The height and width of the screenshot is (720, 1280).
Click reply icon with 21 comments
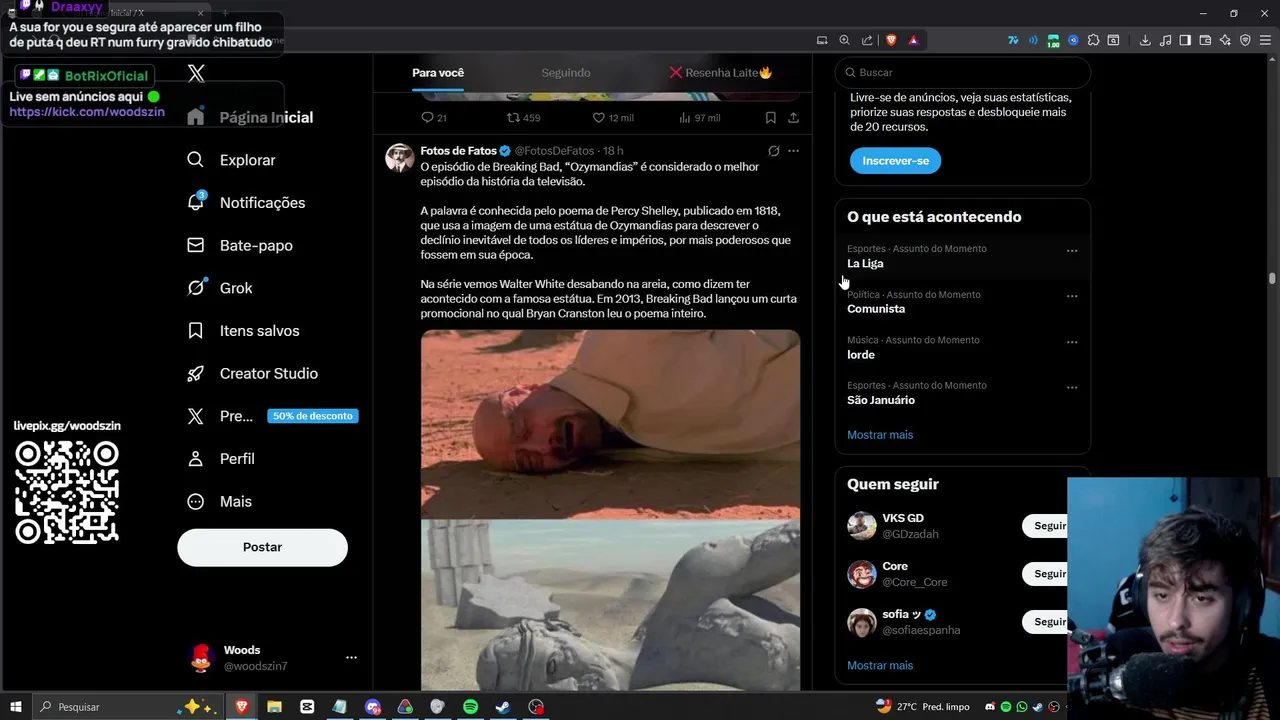coord(427,118)
